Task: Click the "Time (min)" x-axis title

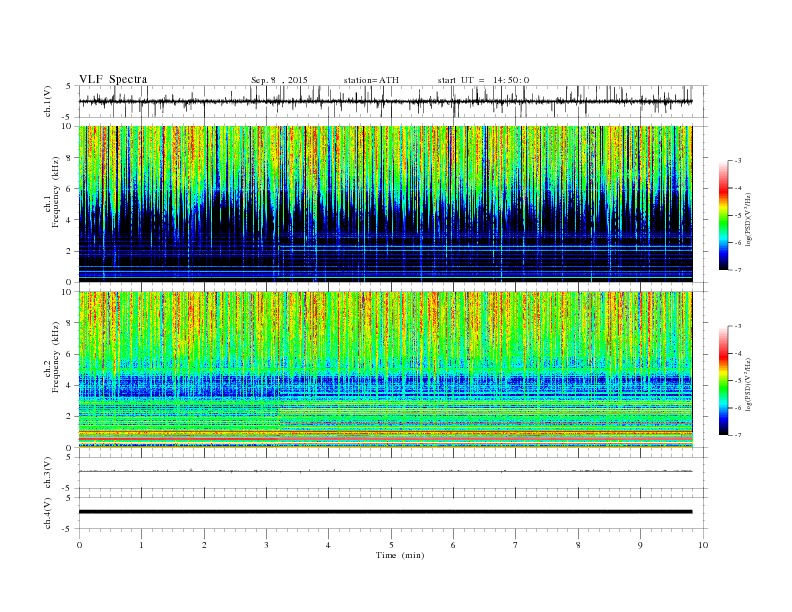Action: [x=400, y=555]
